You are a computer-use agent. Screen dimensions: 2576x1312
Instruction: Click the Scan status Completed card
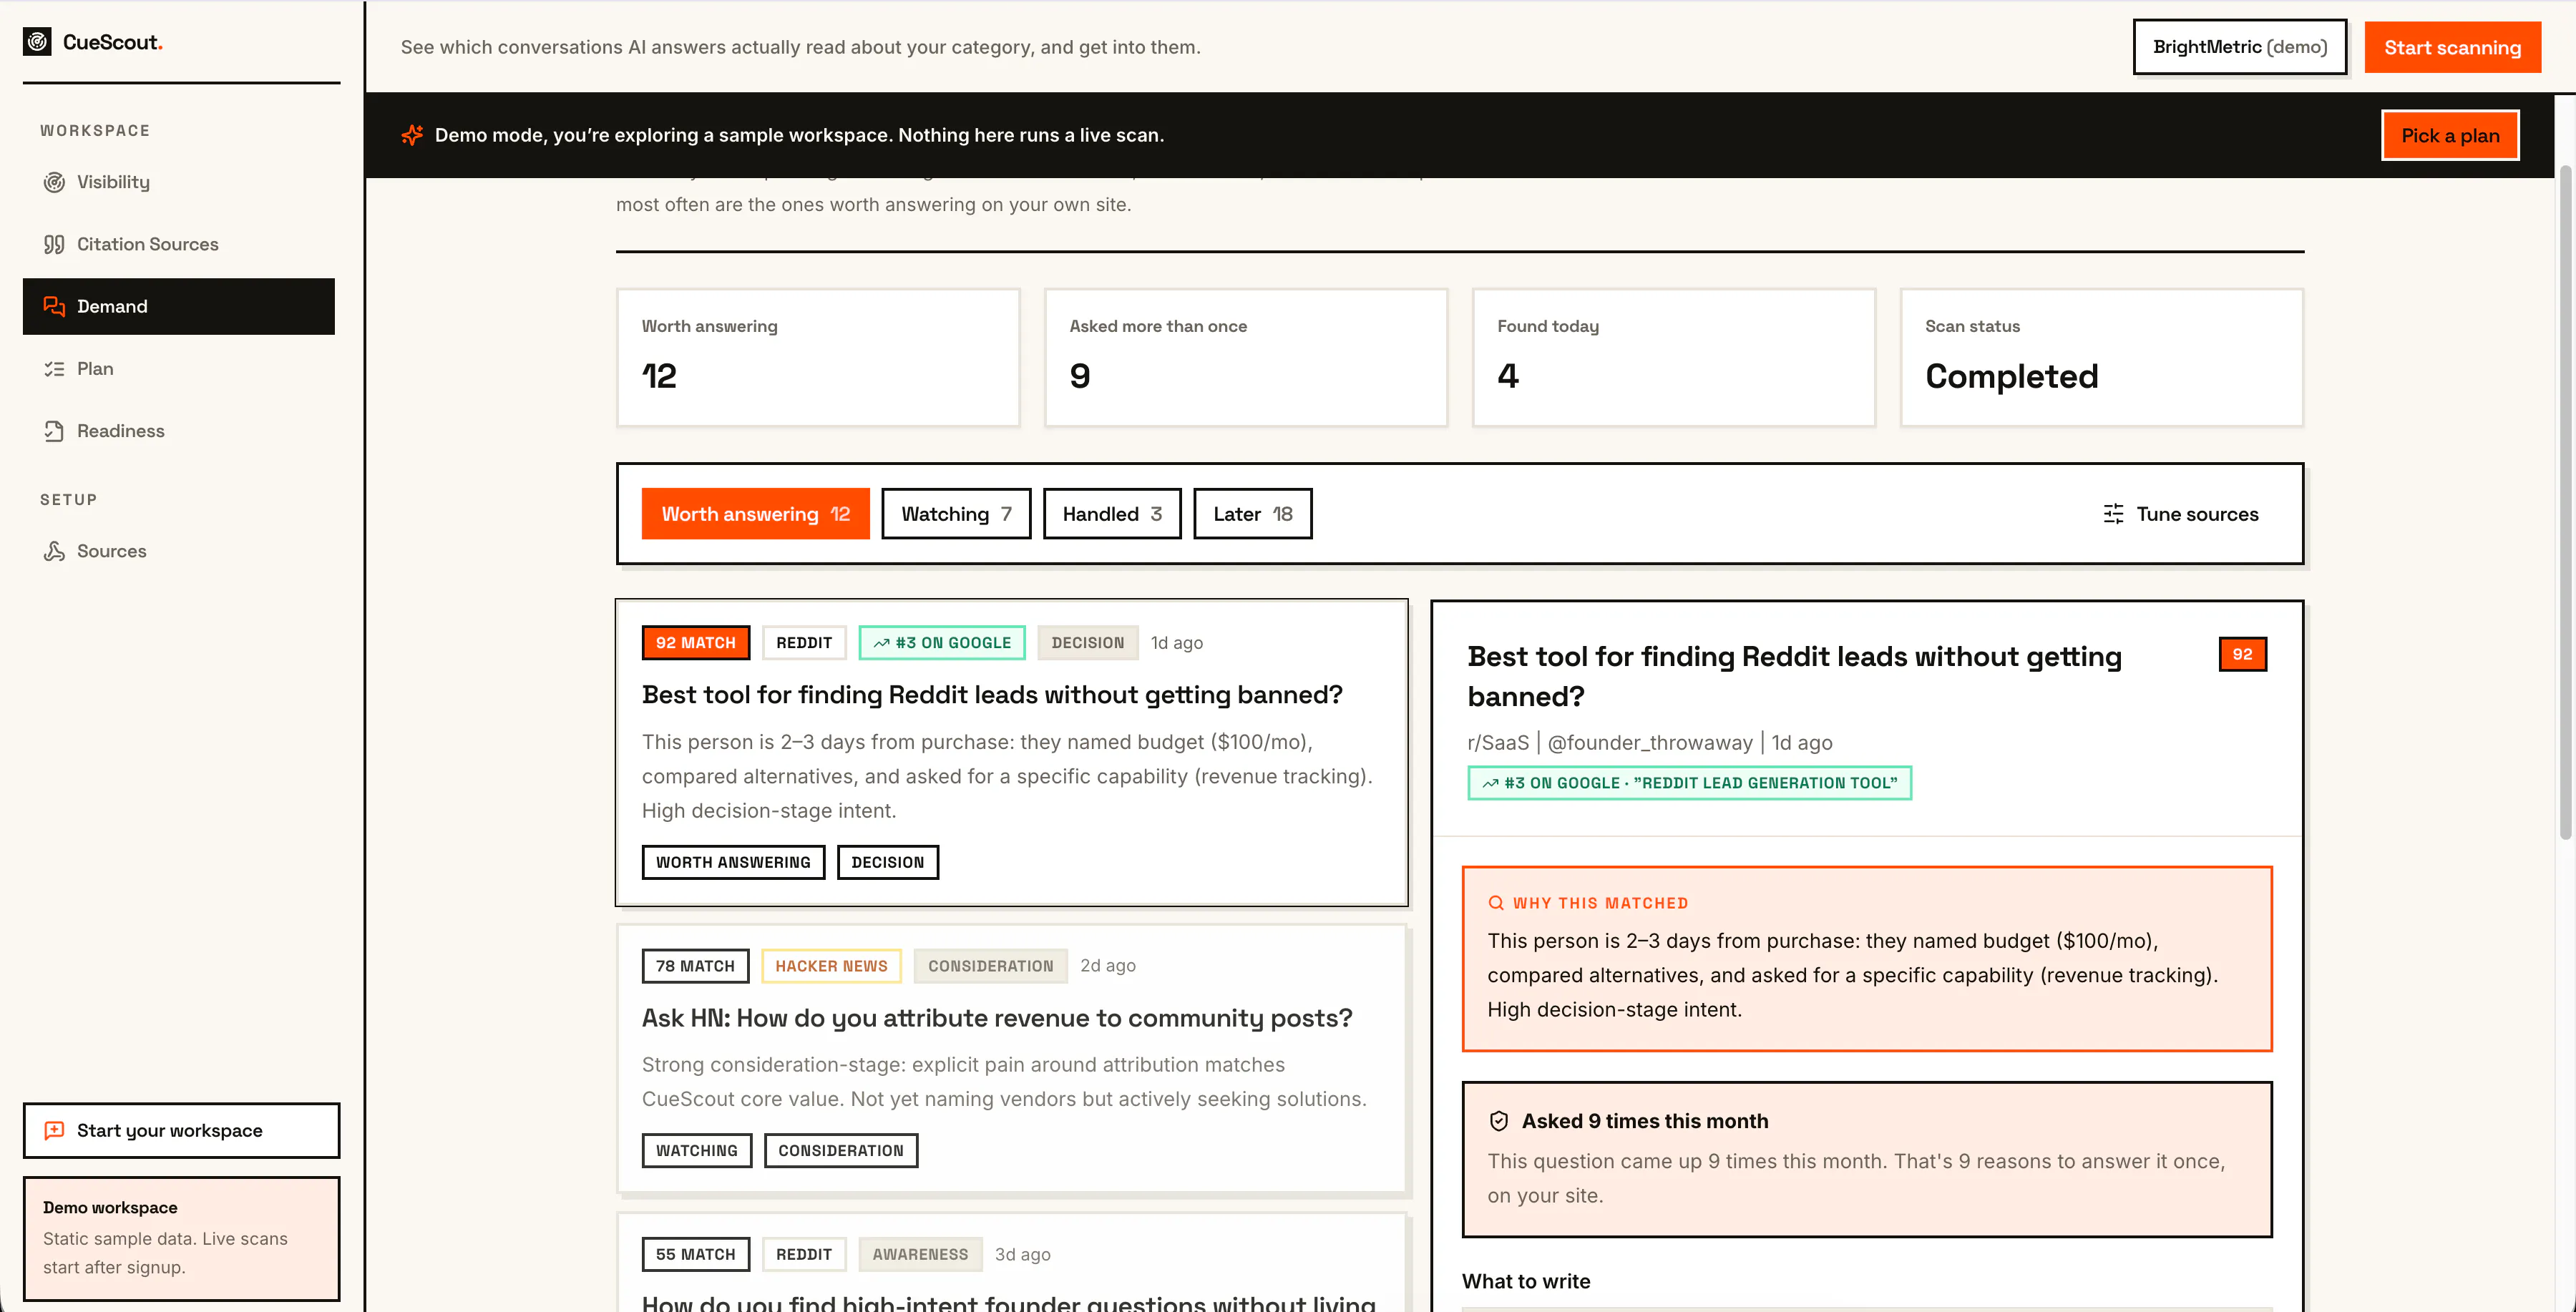[x=2102, y=358]
